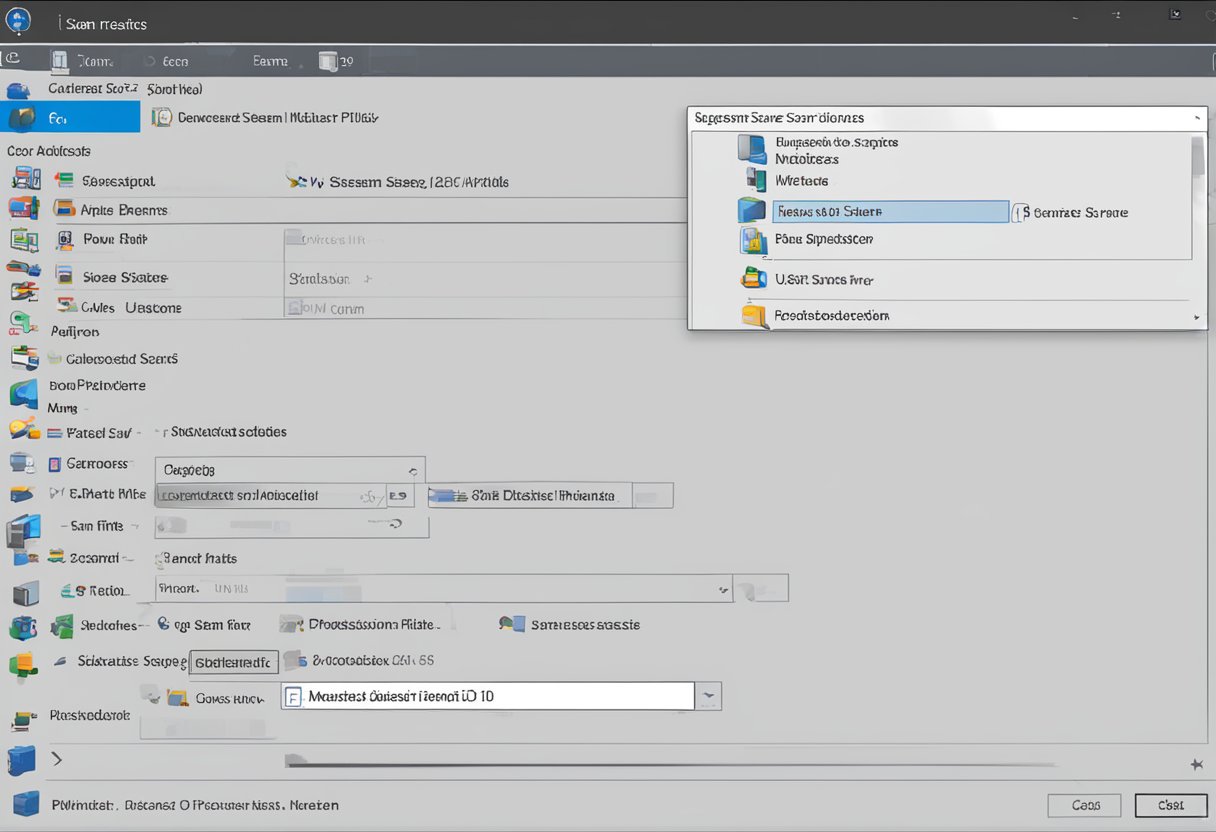Expand the chevron arrow in bottom-left row
1216x832 pixels.
(57, 759)
